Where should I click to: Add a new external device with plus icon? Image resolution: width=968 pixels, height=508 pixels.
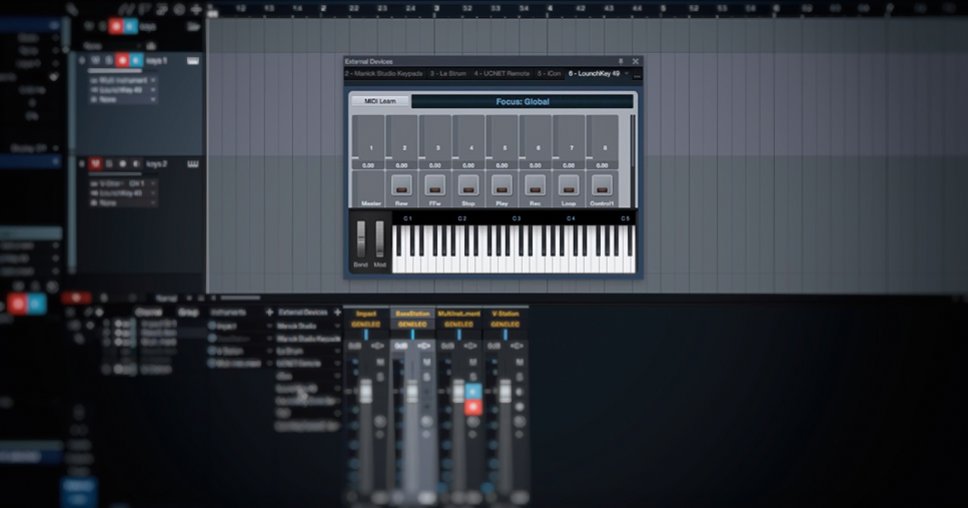[x=268, y=312]
